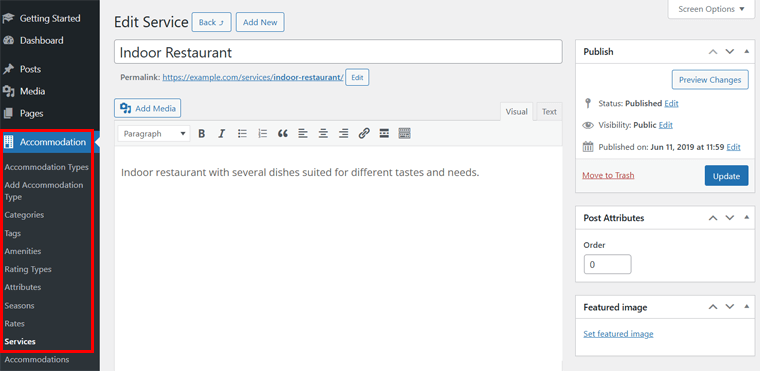Toggle Italic formatting in editor toolbar
Image resolution: width=760 pixels, height=371 pixels.
(x=222, y=134)
